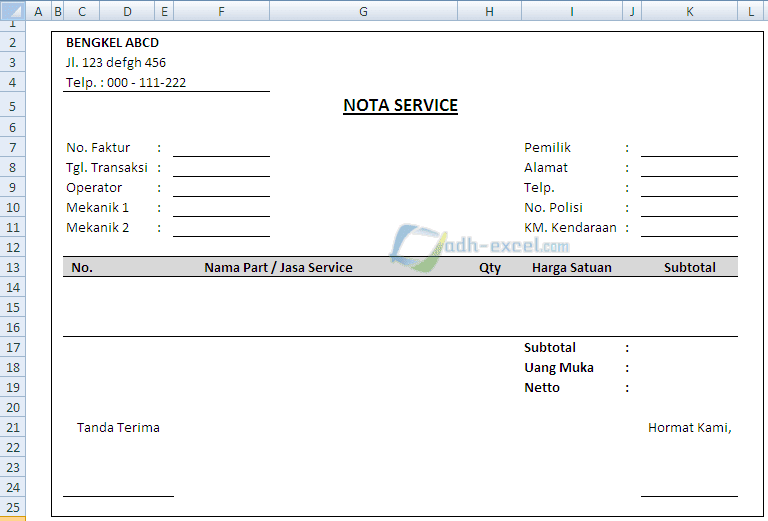Select column A header
Viewport: 768px width, 521px height.
[38, 11]
